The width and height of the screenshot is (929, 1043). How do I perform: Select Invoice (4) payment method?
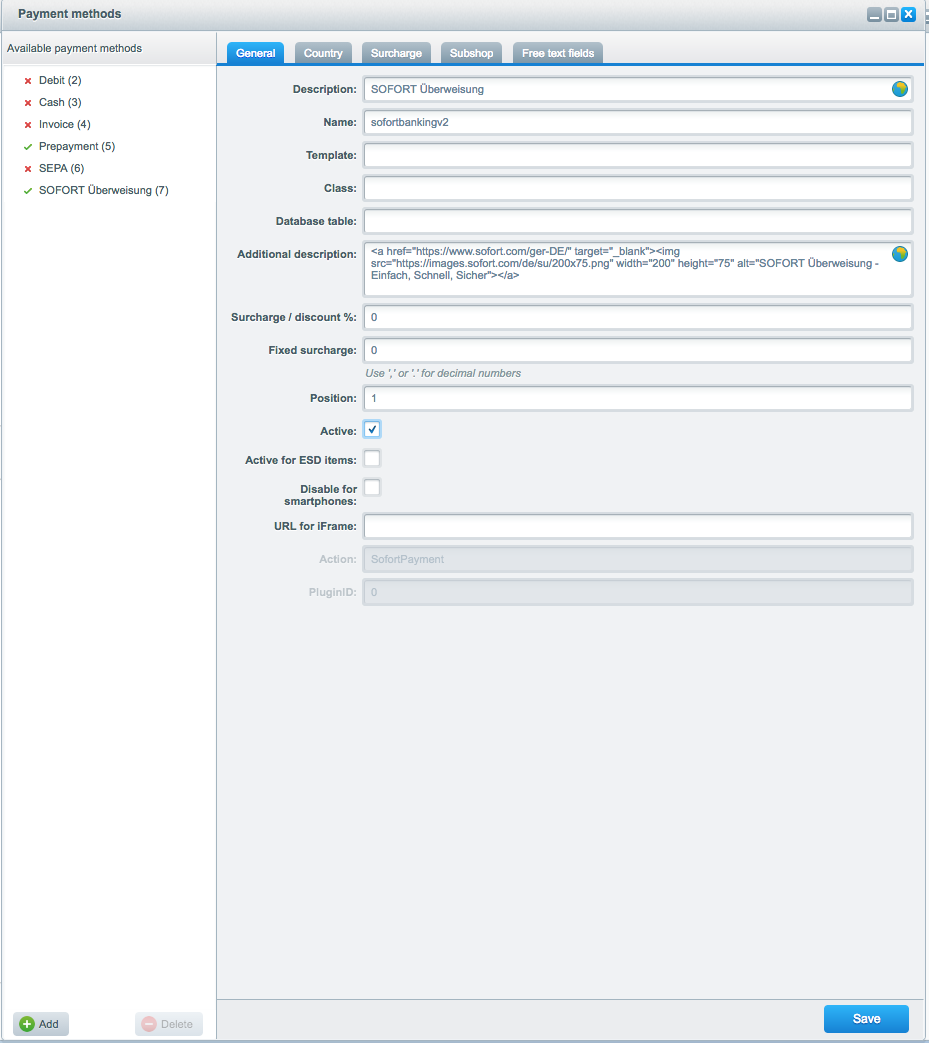tap(64, 124)
